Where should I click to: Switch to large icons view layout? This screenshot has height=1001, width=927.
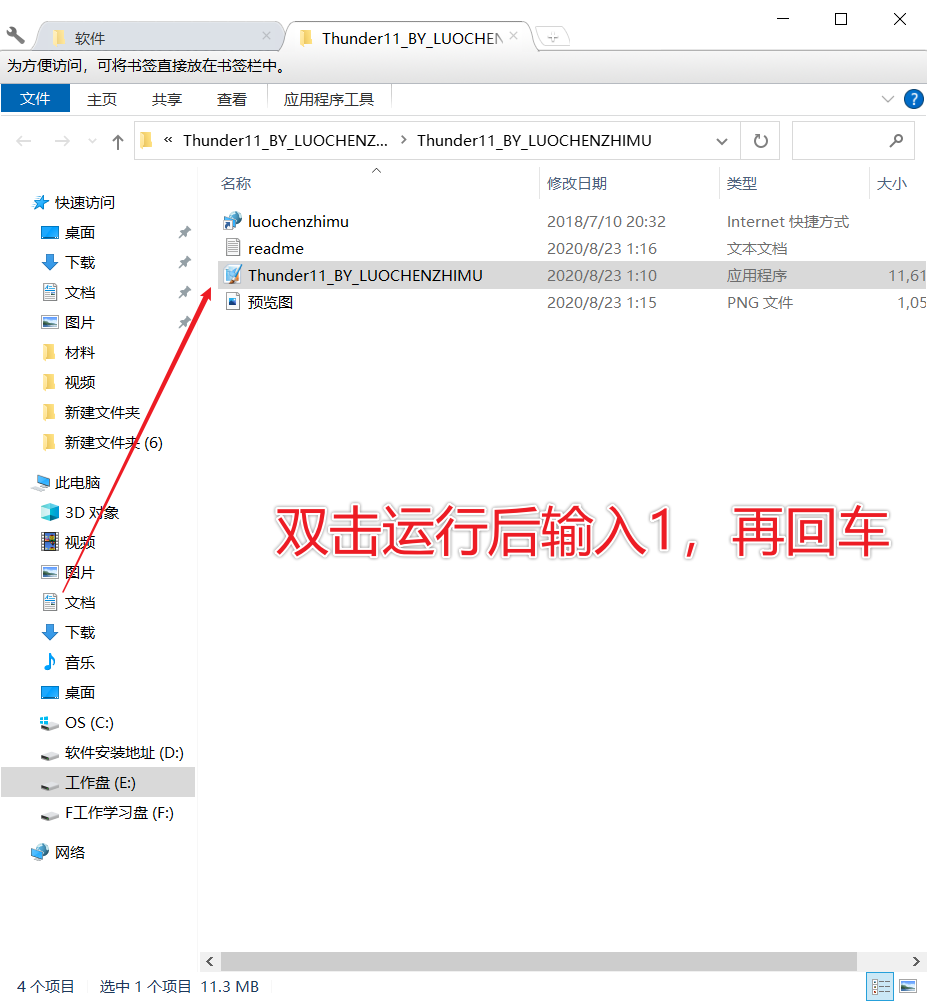coord(908,986)
